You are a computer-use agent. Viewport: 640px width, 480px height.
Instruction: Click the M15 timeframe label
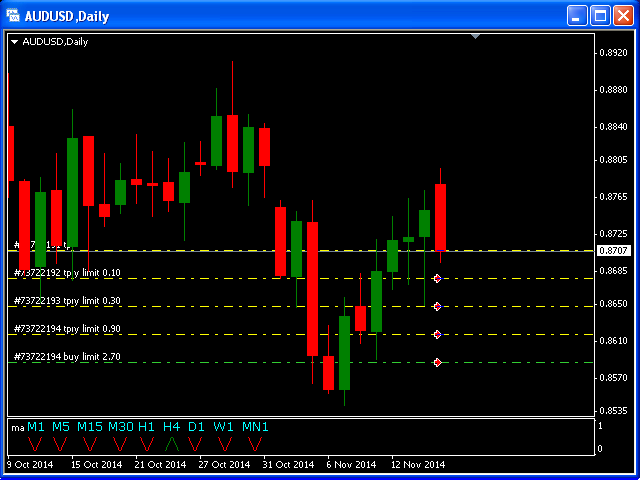pyautogui.click(x=90, y=427)
